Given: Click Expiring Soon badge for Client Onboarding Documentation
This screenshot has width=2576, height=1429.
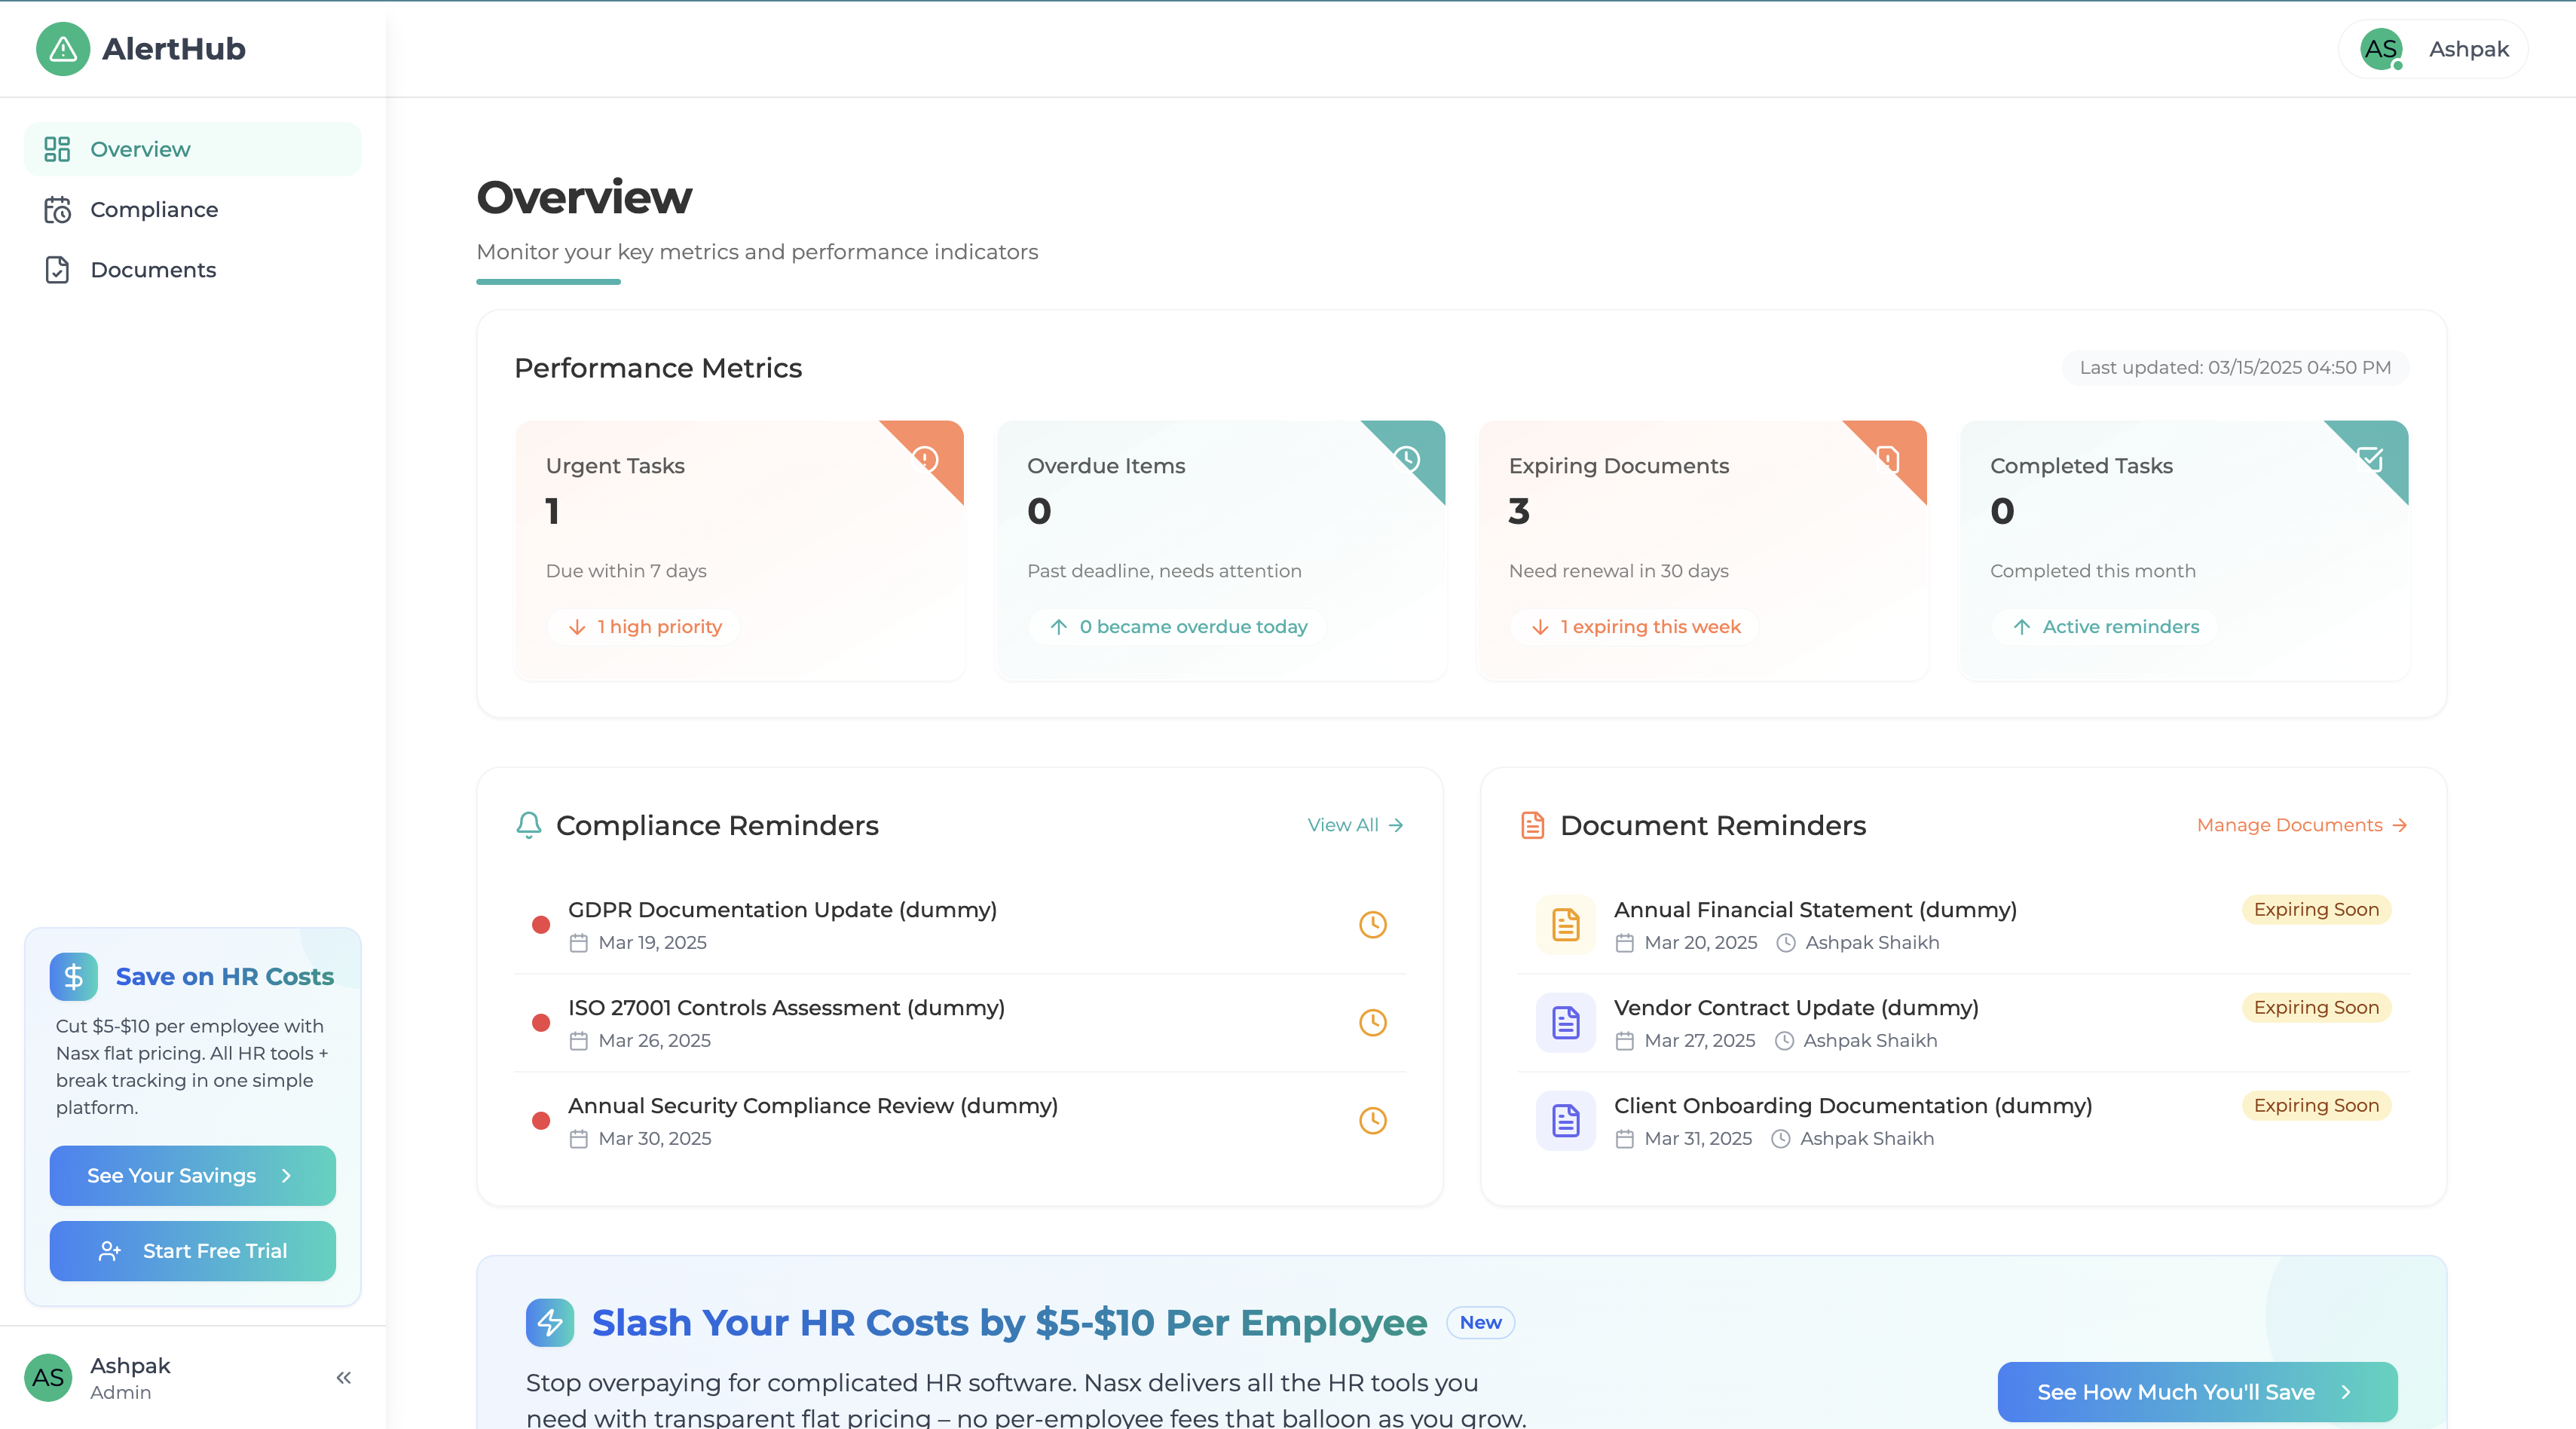Looking at the screenshot, I should pyautogui.click(x=2316, y=1106).
